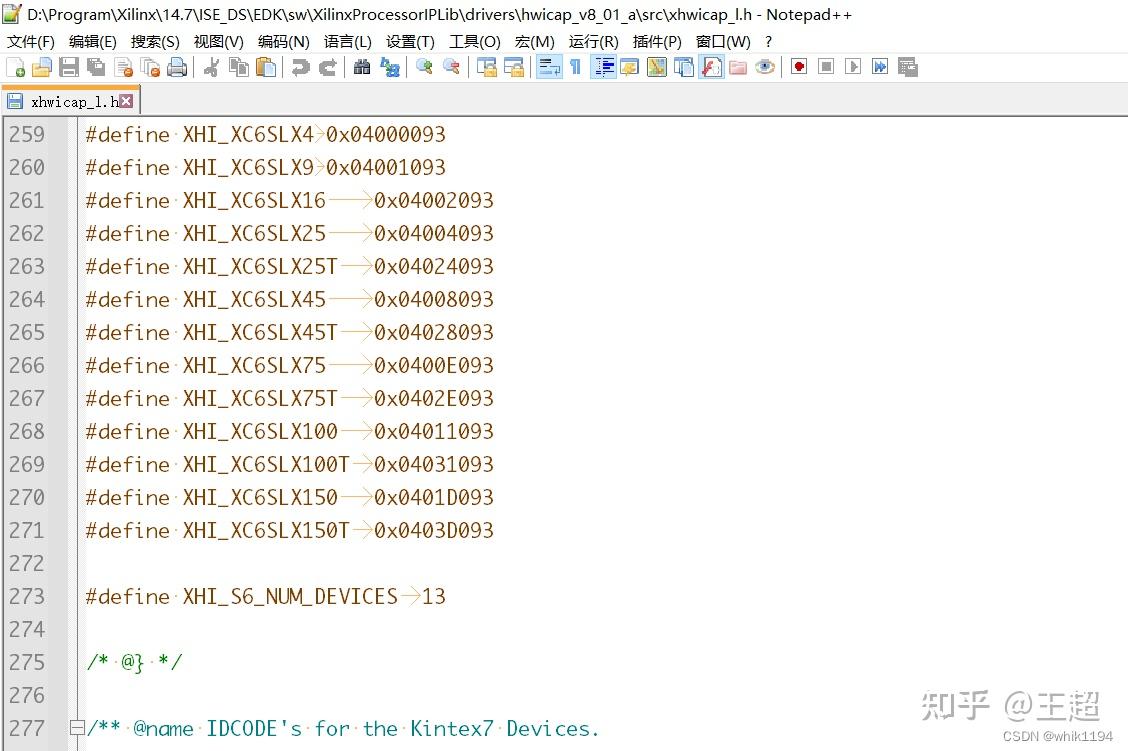1128x751 pixels.
Task: Click the Kintex7 Devices comment line
Action: tap(342, 729)
